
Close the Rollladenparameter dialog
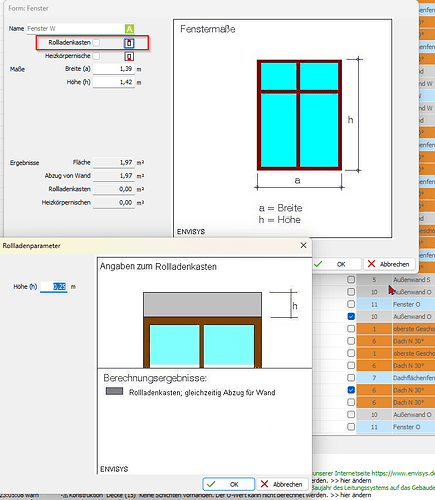[x=303, y=245]
